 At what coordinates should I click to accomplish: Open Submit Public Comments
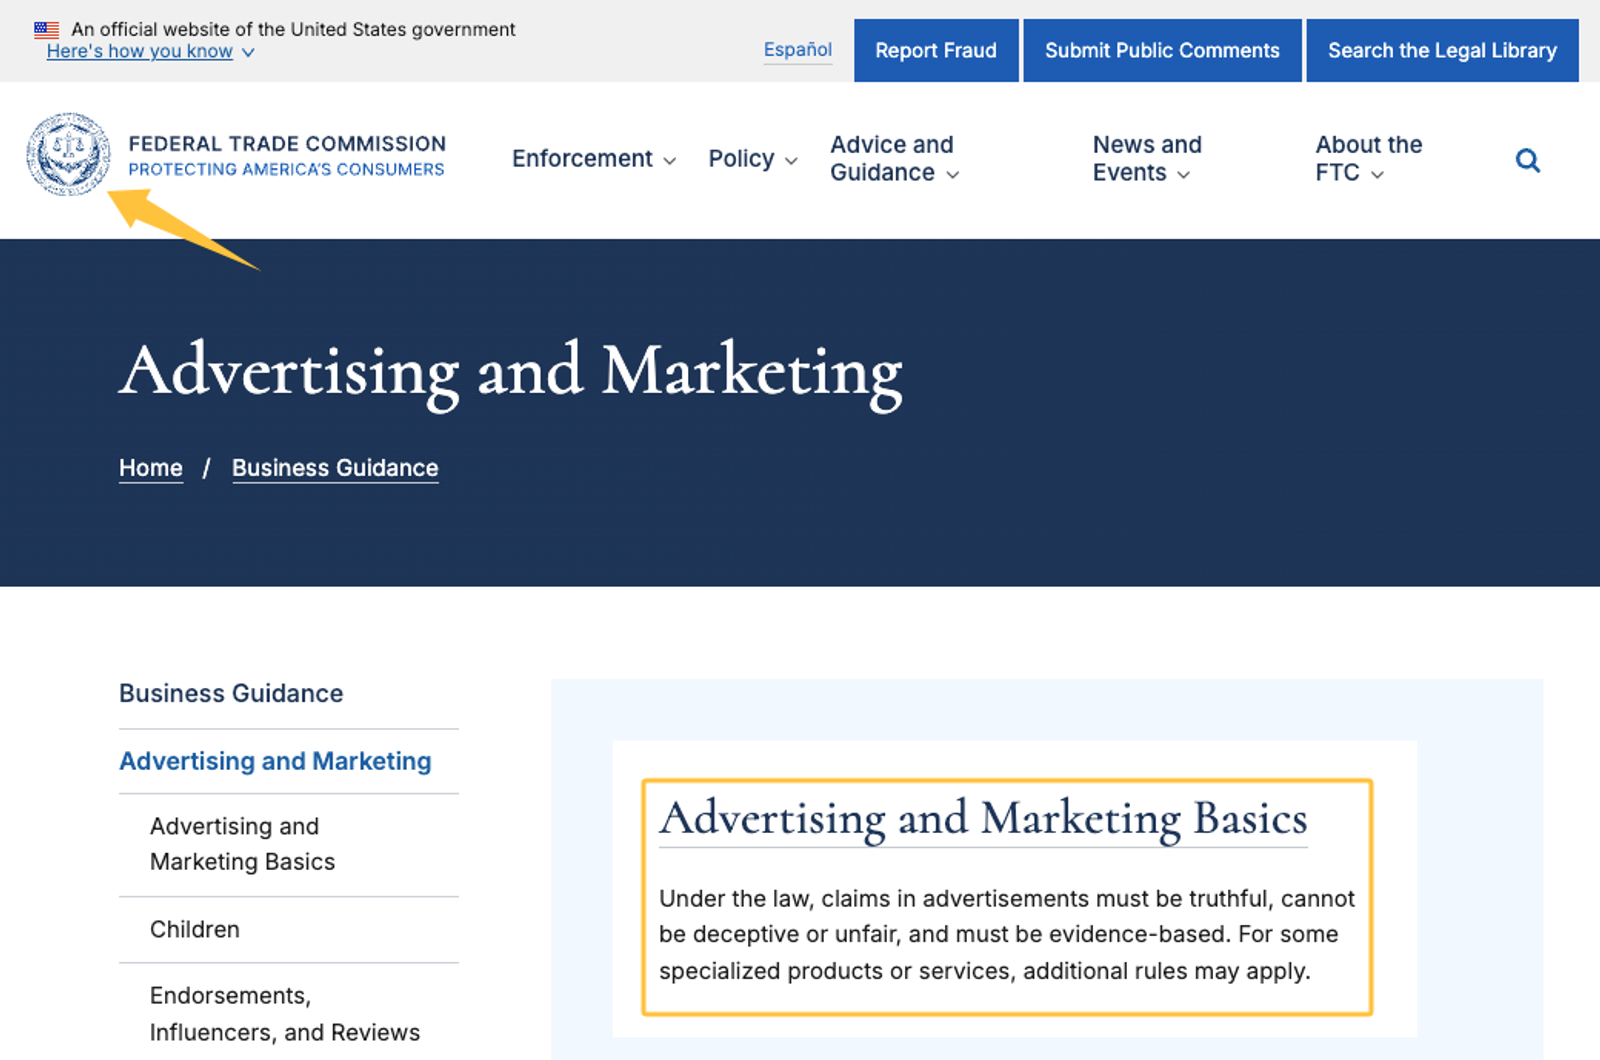pyautogui.click(x=1162, y=50)
